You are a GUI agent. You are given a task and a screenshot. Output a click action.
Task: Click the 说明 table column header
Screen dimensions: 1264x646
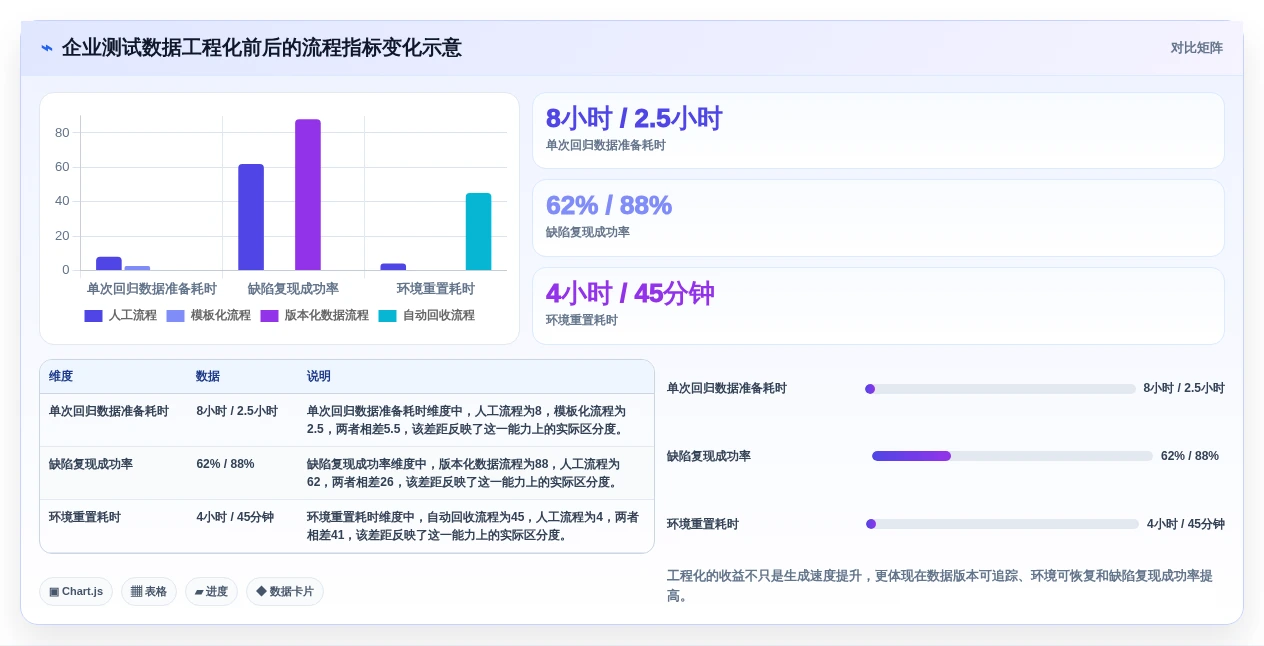tap(319, 376)
